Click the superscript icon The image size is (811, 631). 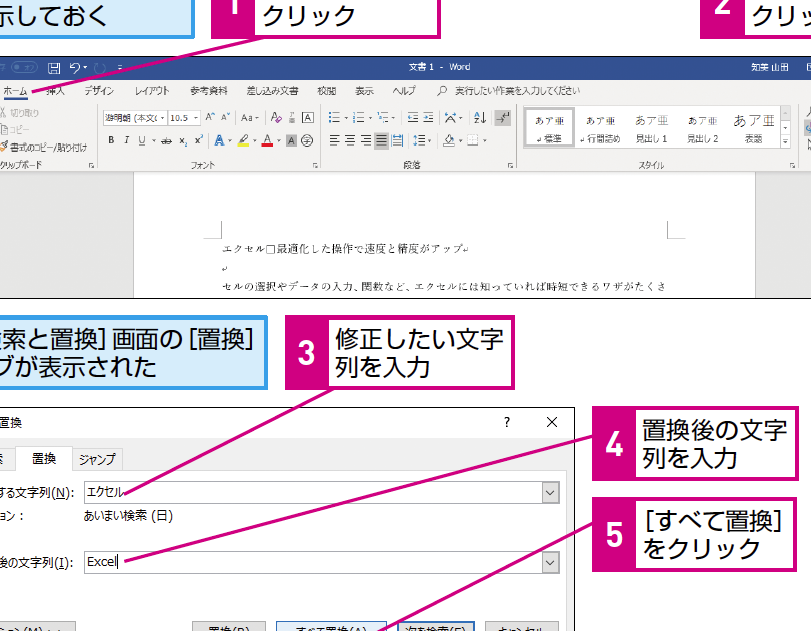tap(198, 138)
